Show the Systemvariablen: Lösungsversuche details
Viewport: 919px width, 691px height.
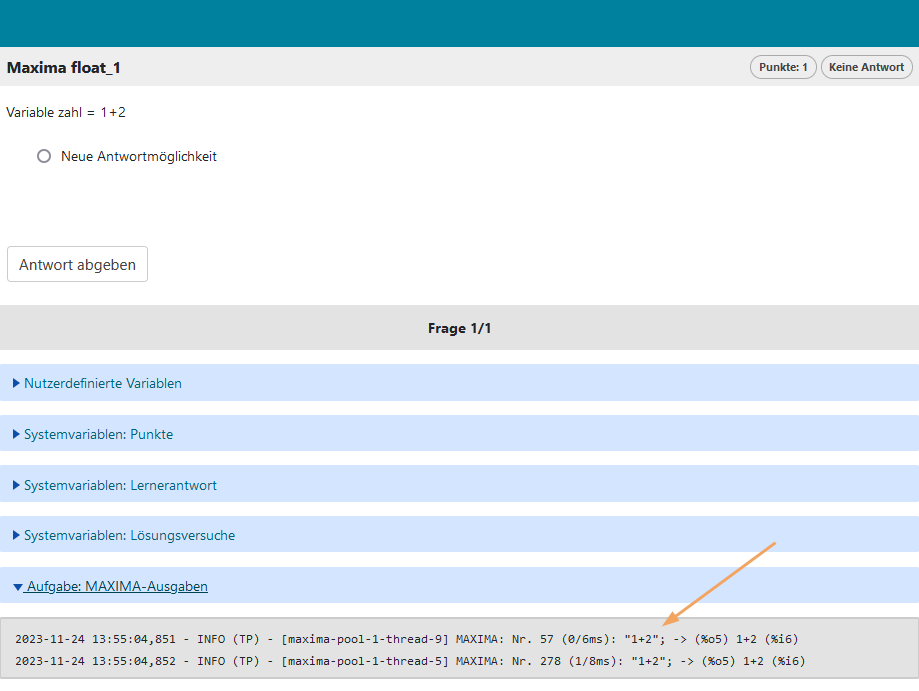pyautogui.click(x=129, y=535)
